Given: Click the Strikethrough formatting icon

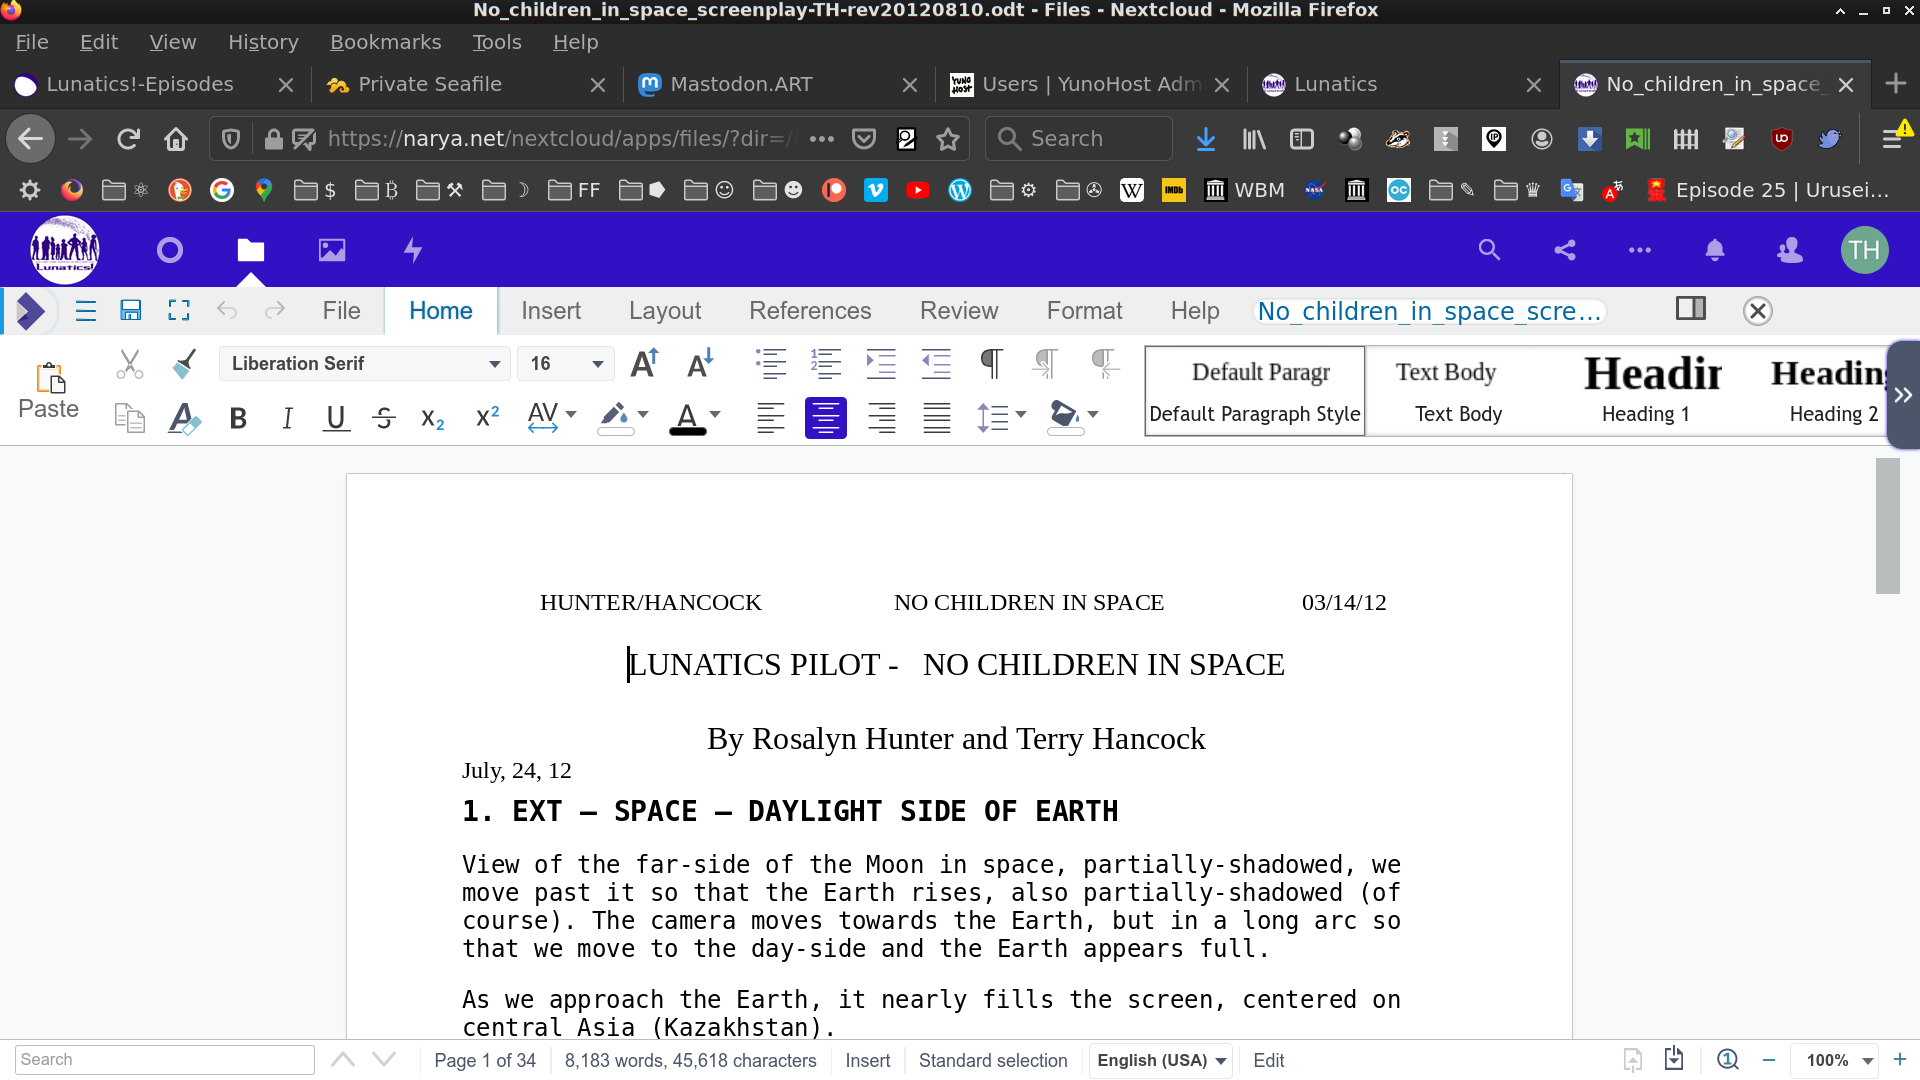Looking at the screenshot, I should point(384,418).
